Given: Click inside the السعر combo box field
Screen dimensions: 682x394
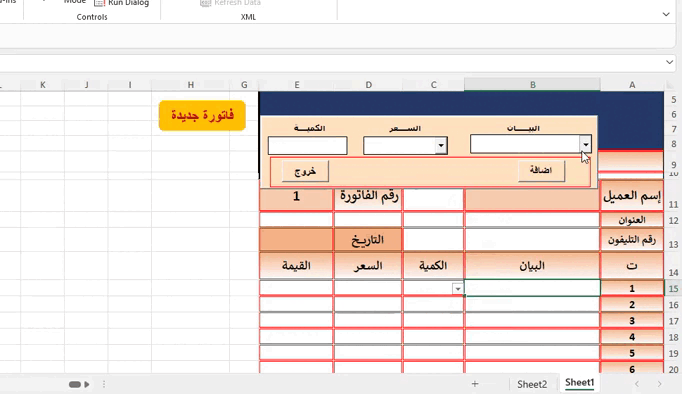Looking at the screenshot, I should (x=400, y=146).
